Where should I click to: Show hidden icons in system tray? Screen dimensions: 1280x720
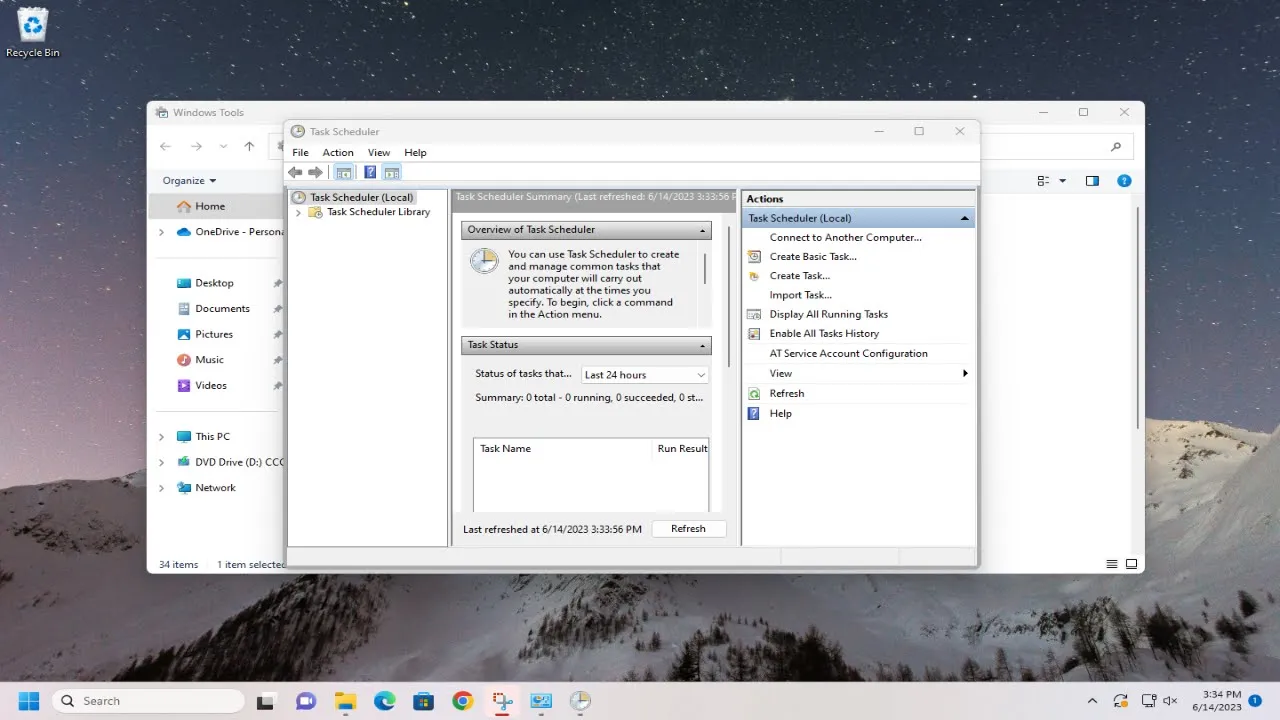[x=1092, y=701]
